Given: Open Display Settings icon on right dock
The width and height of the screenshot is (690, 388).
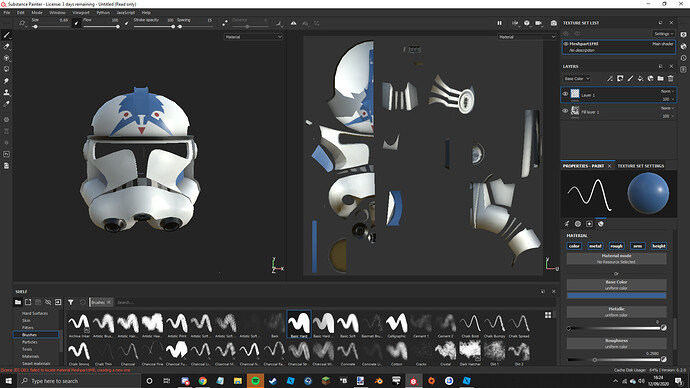Looking at the screenshot, I should 683,35.
